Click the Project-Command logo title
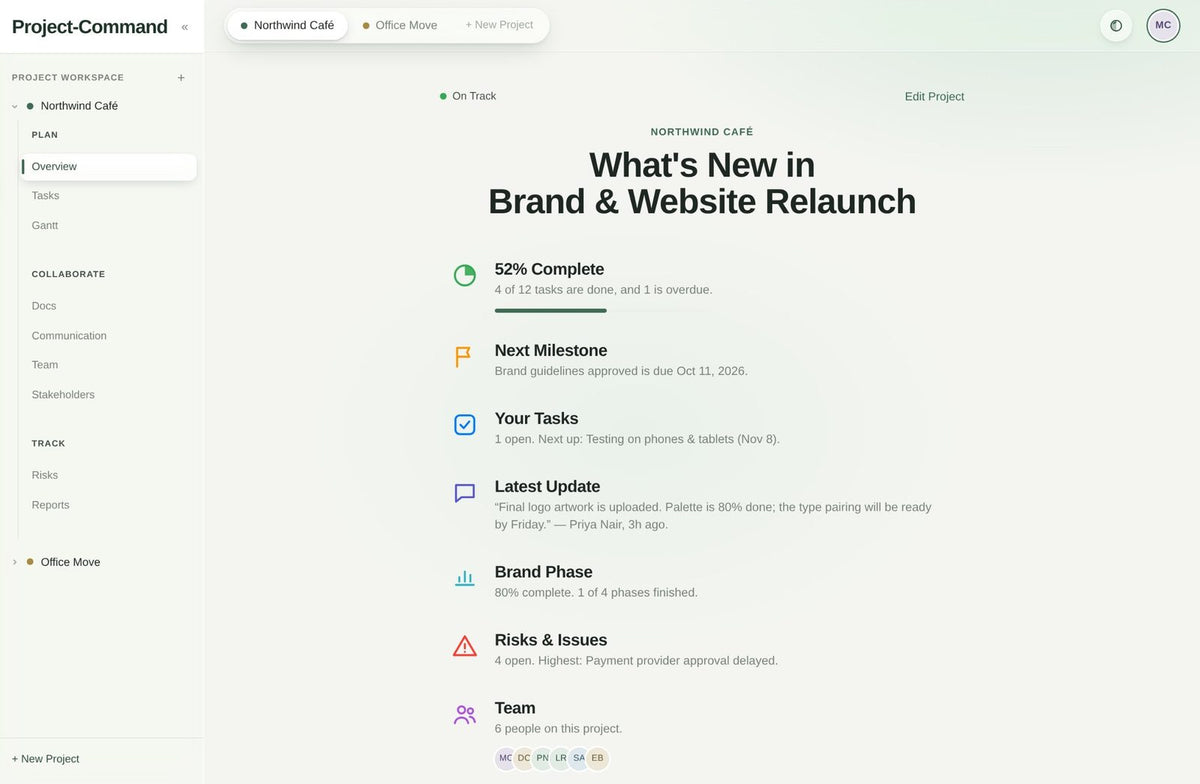 pos(89,27)
